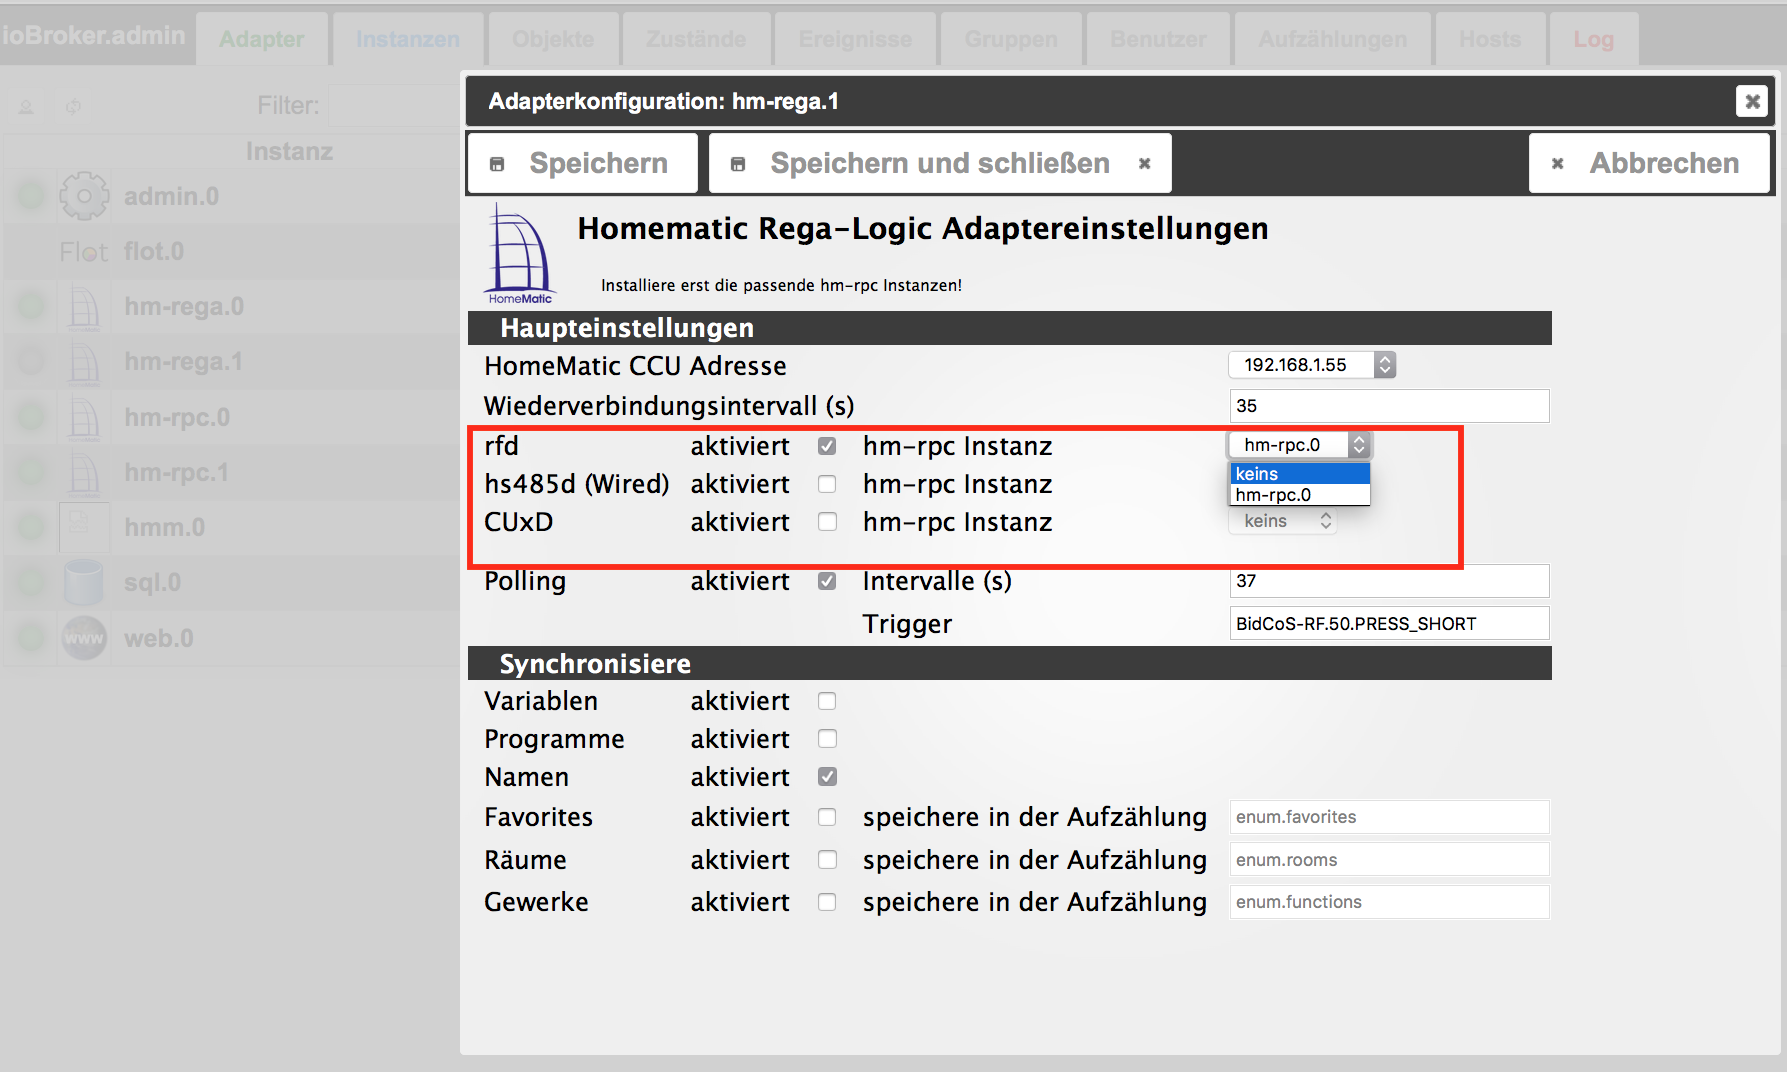Click the Speichern button
The image size is (1787, 1072).
(583, 163)
